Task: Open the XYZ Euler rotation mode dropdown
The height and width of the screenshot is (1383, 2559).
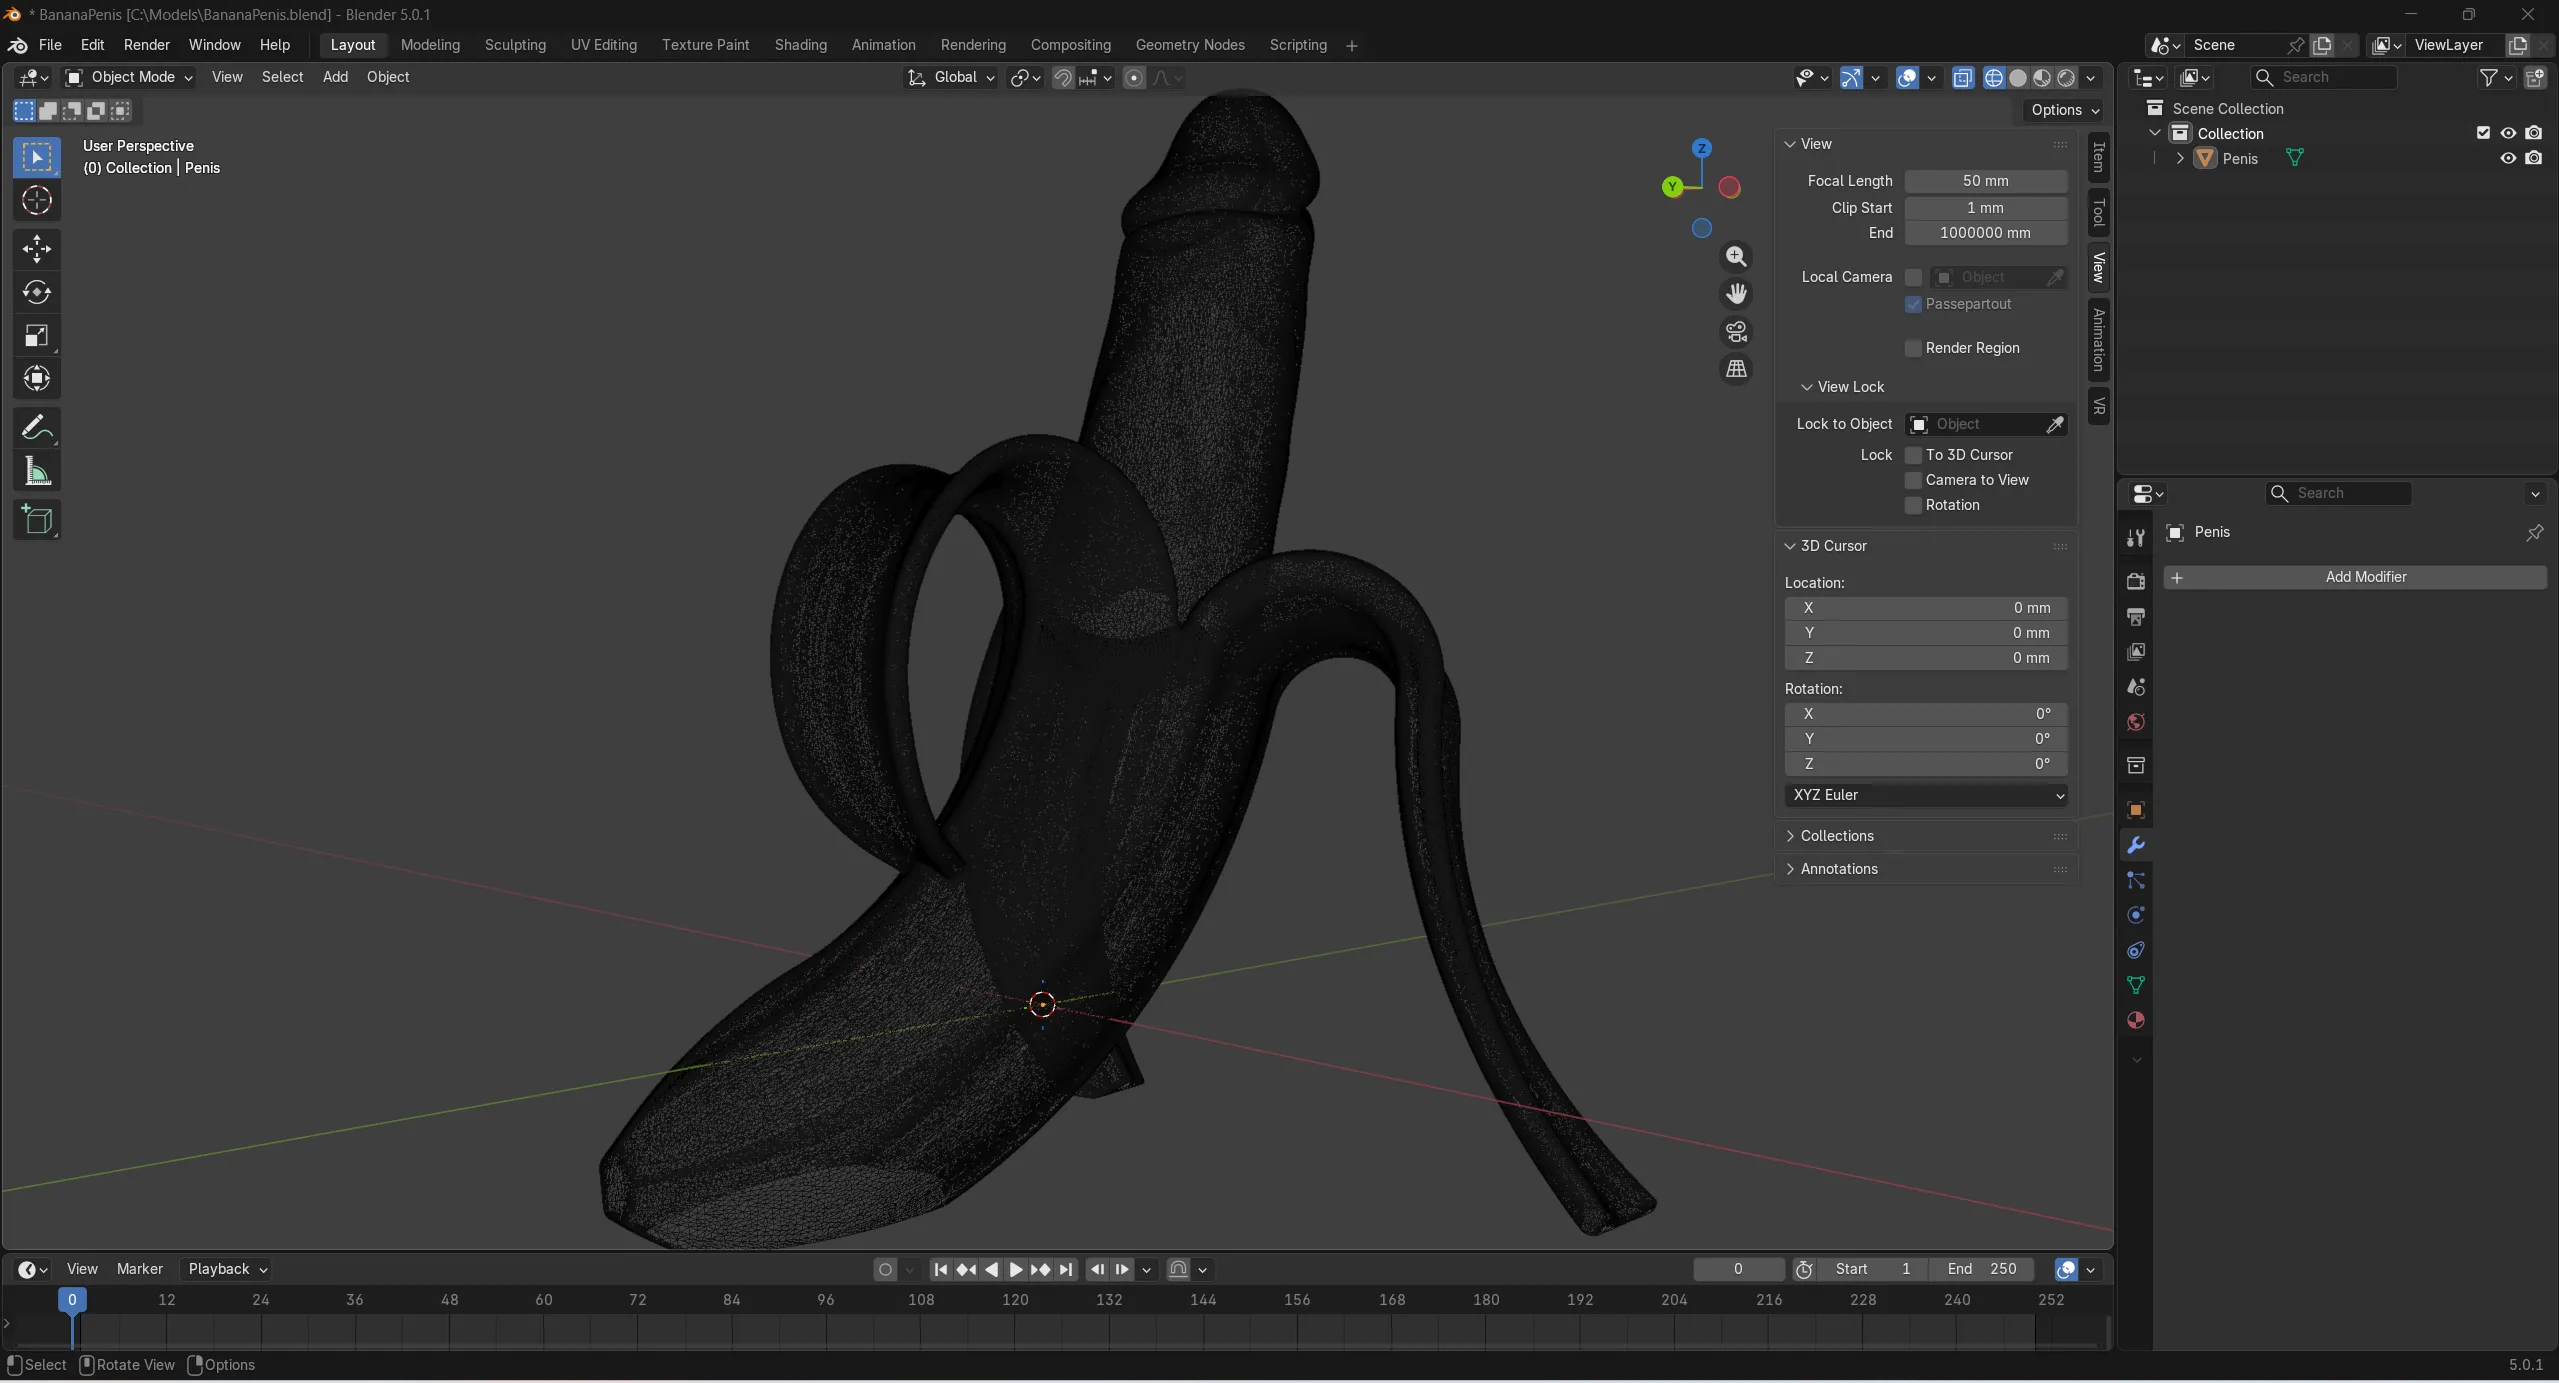Action: (1925, 795)
